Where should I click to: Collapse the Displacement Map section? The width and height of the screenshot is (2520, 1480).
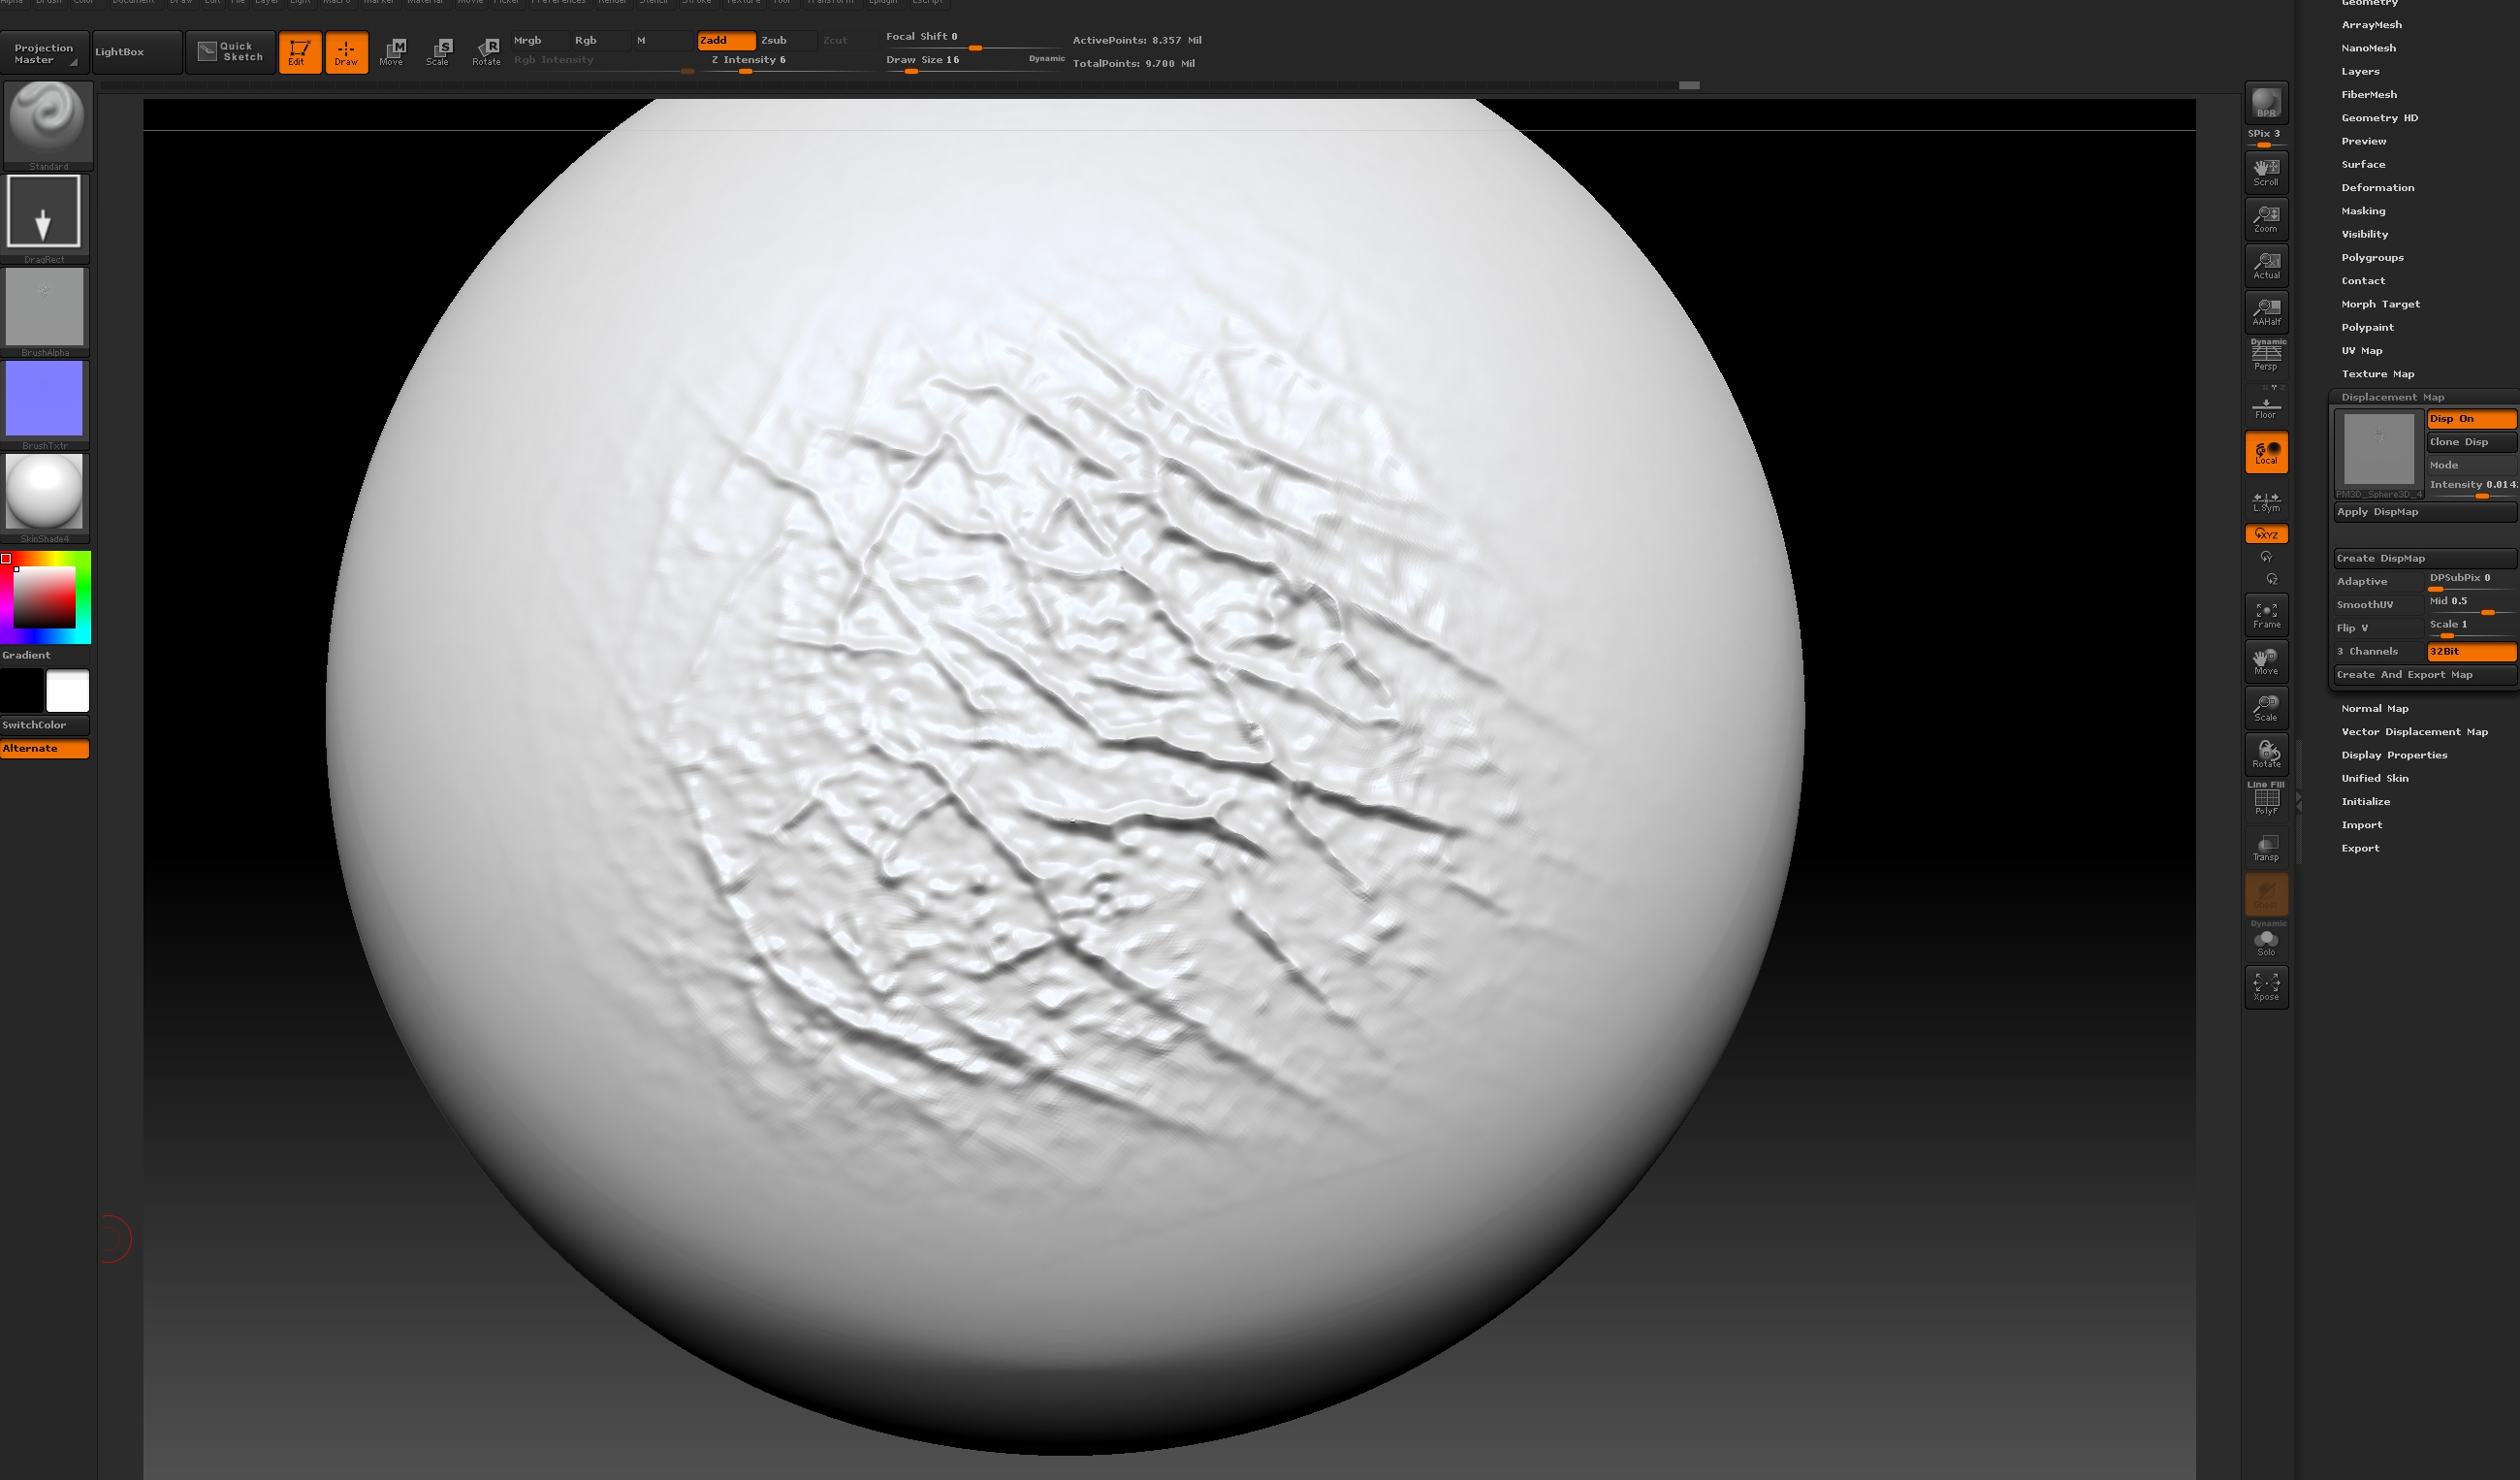2392,397
